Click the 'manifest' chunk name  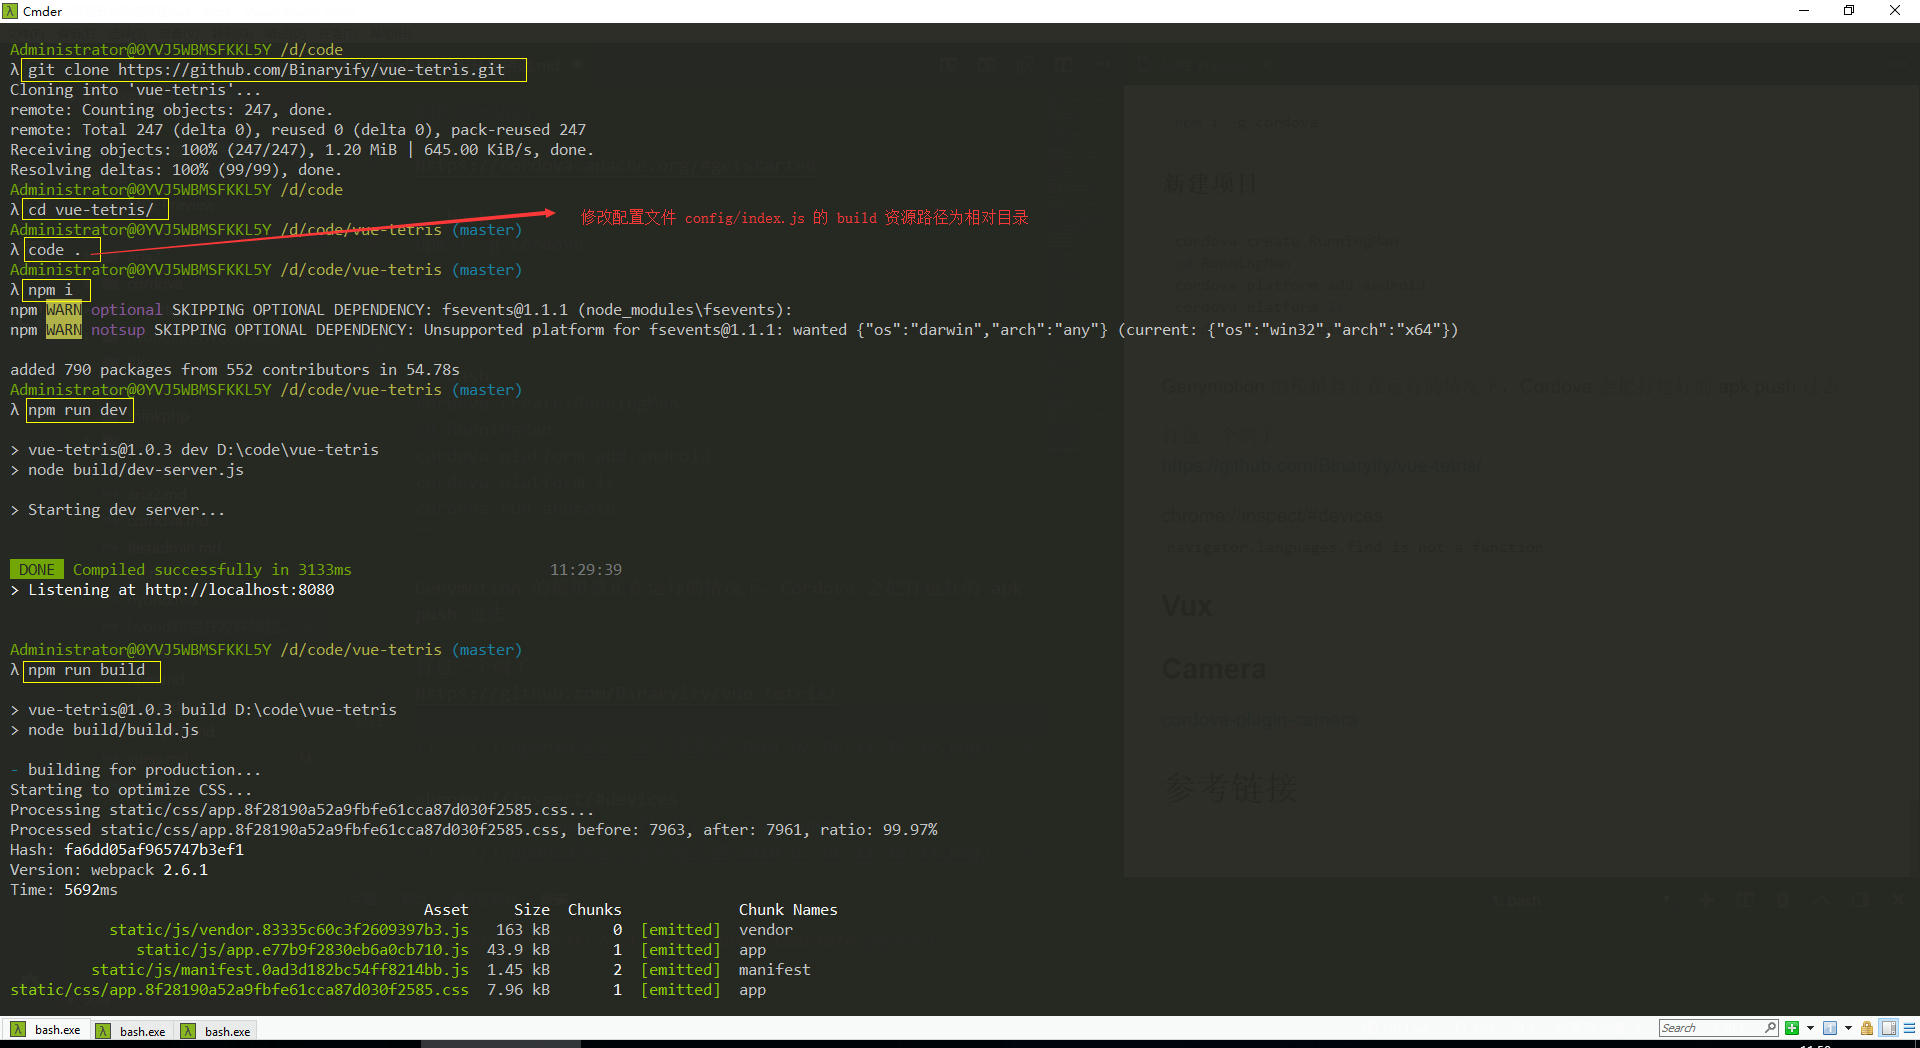[775, 970]
